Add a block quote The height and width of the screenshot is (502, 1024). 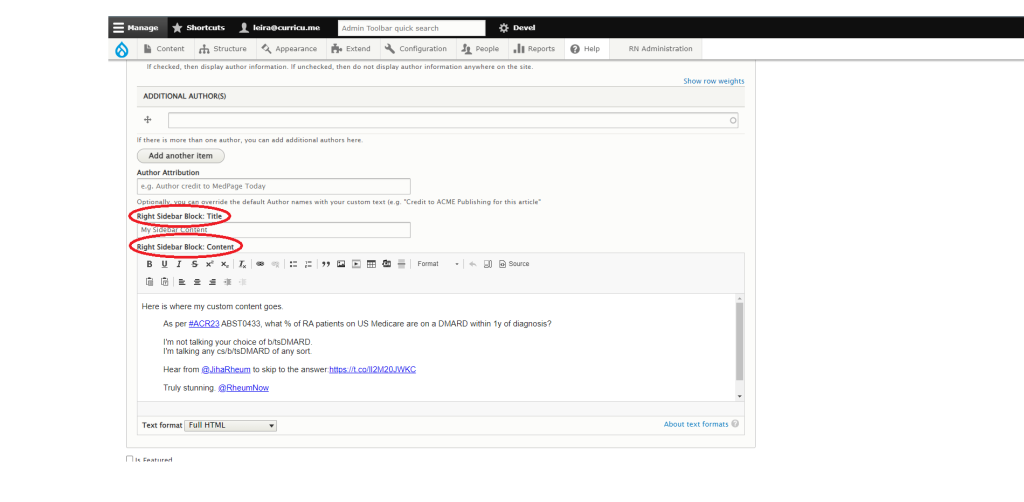(x=325, y=264)
